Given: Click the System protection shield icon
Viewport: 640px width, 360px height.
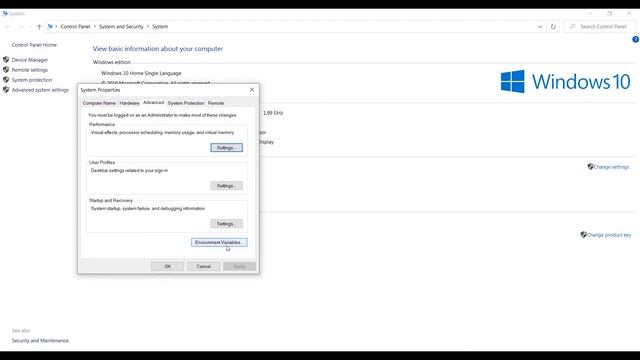Looking at the screenshot, I should (6, 80).
